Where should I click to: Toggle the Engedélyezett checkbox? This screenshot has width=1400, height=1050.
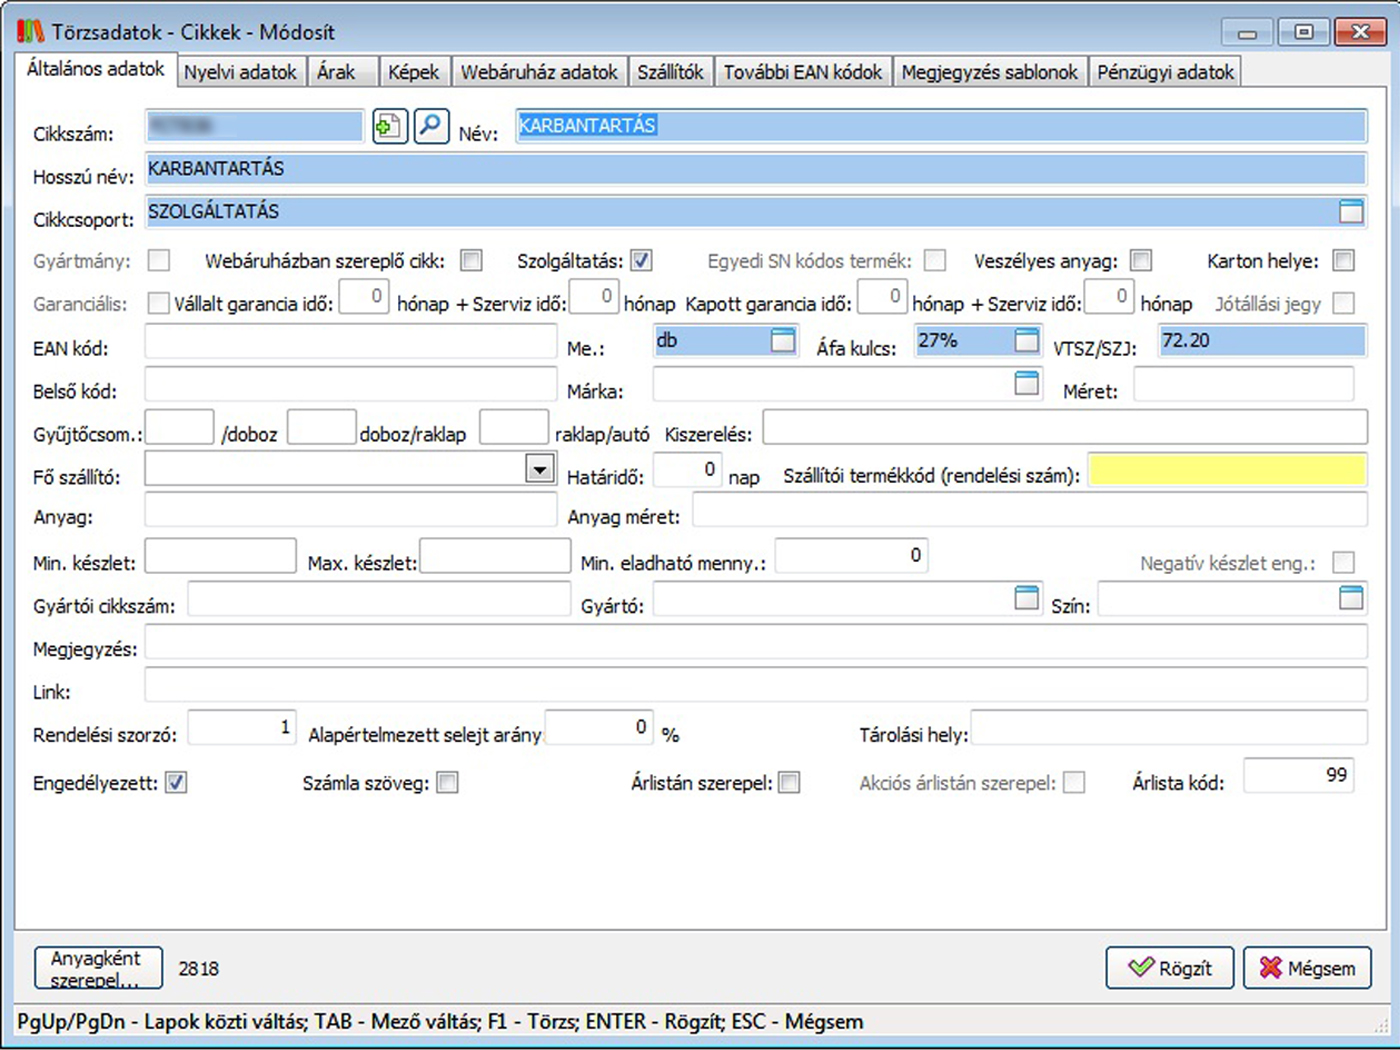tap(176, 783)
